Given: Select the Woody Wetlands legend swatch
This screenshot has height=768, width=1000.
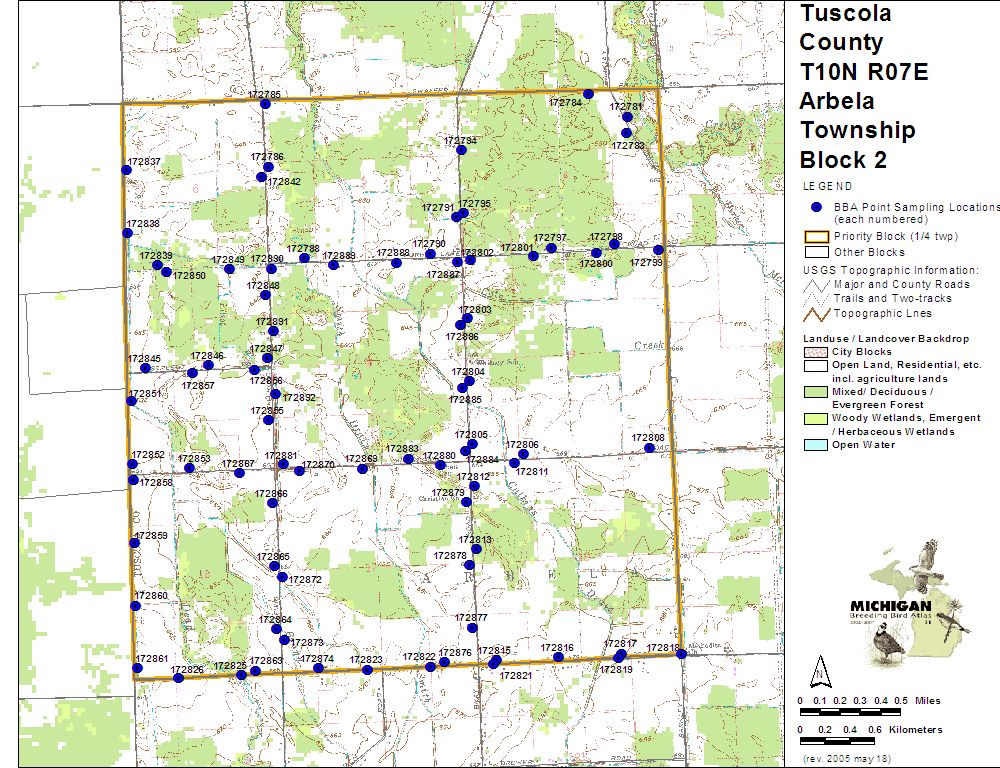Looking at the screenshot, I should [x=815, y=418].
